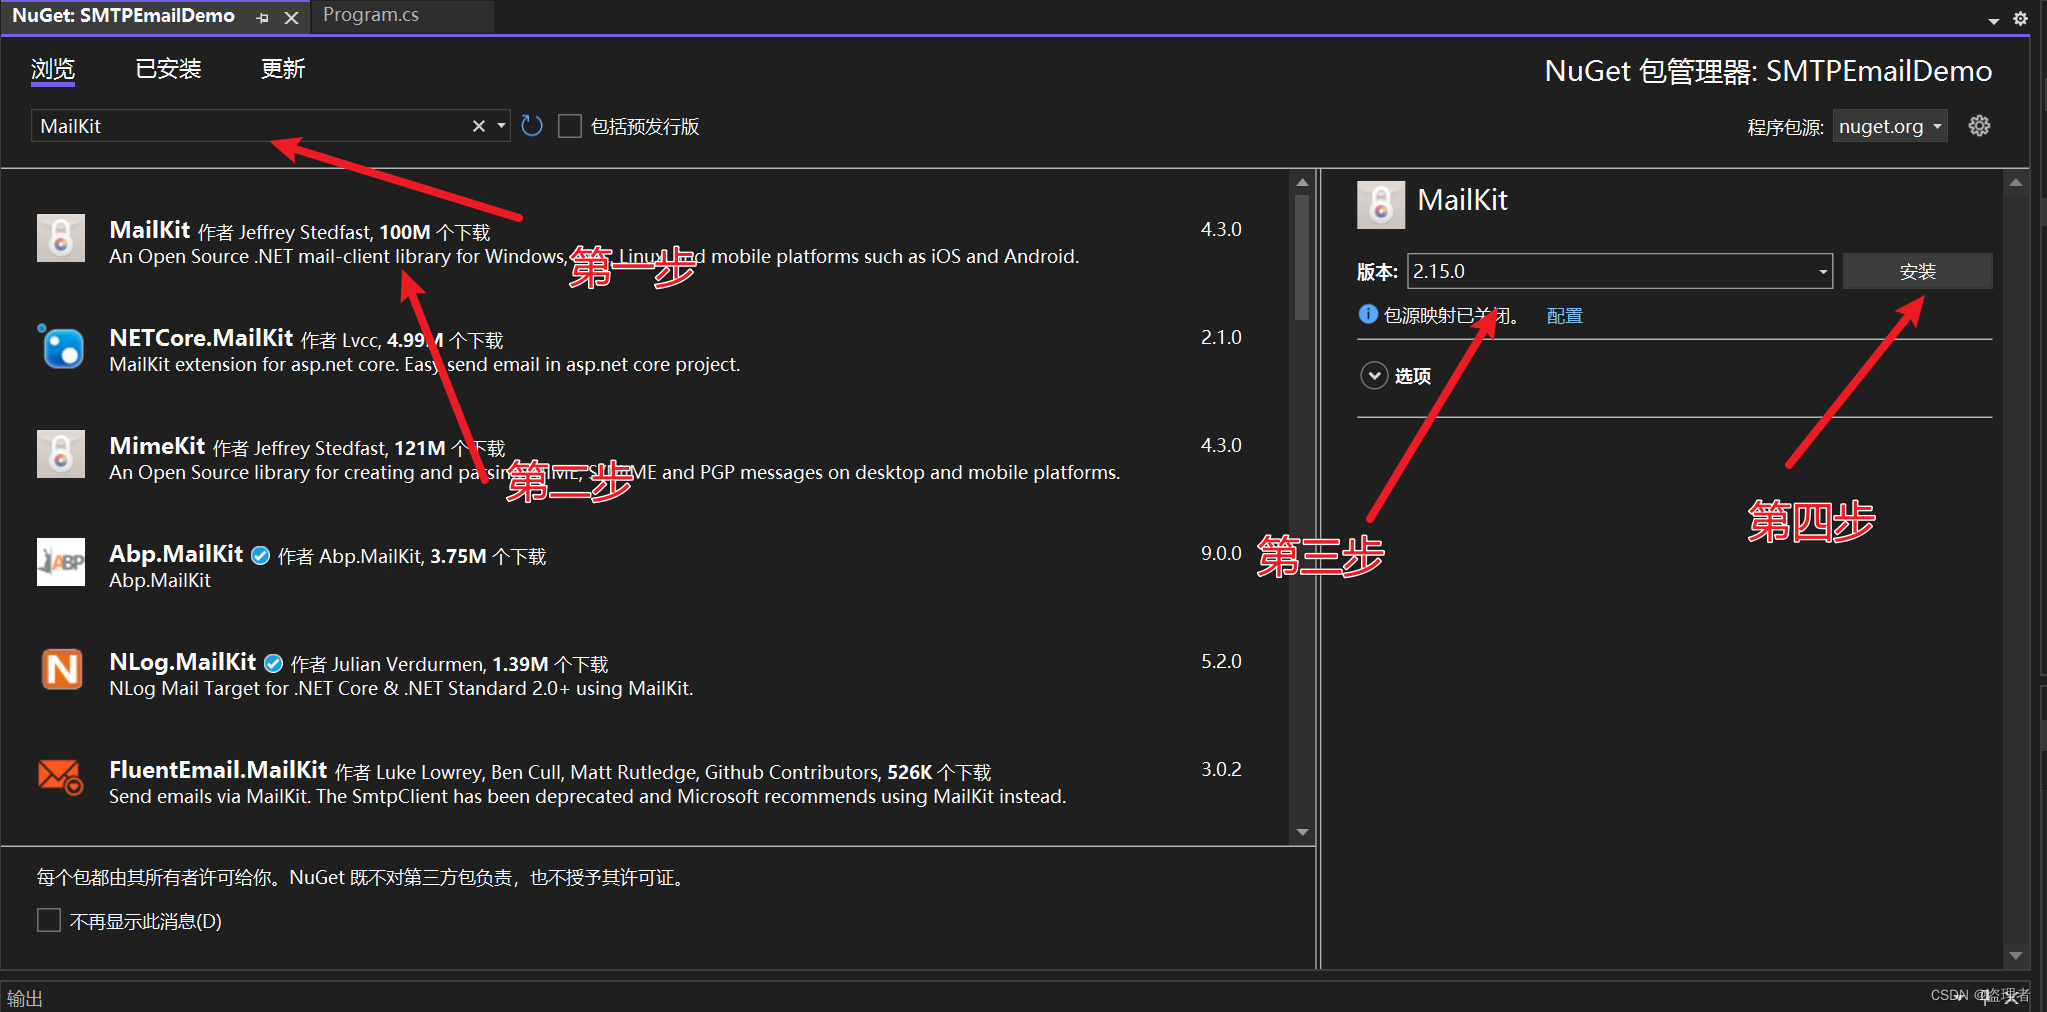Screen dimensions: 2047x1012
Task: Open the 版本 dropdown showing 2.15.0
Action: (1822, 271)
